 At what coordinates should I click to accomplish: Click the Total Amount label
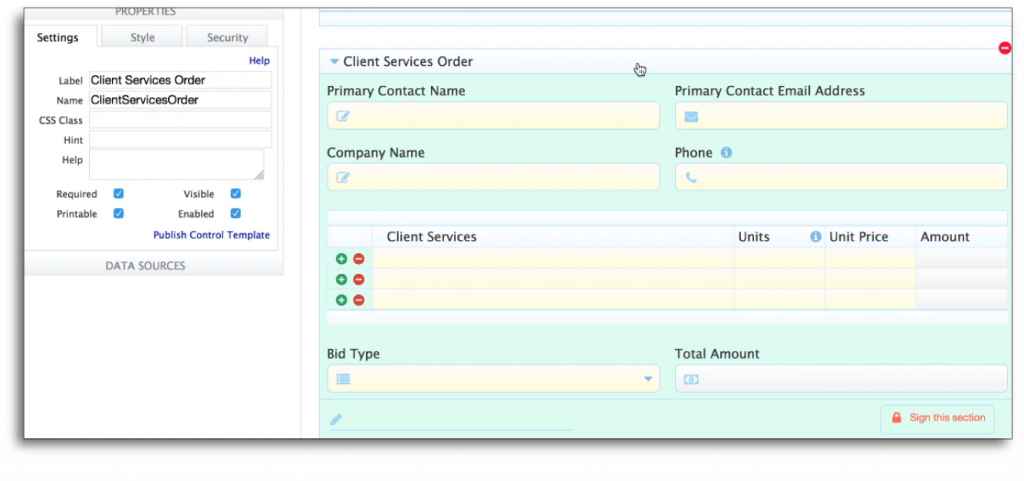[x=717, y=354]
